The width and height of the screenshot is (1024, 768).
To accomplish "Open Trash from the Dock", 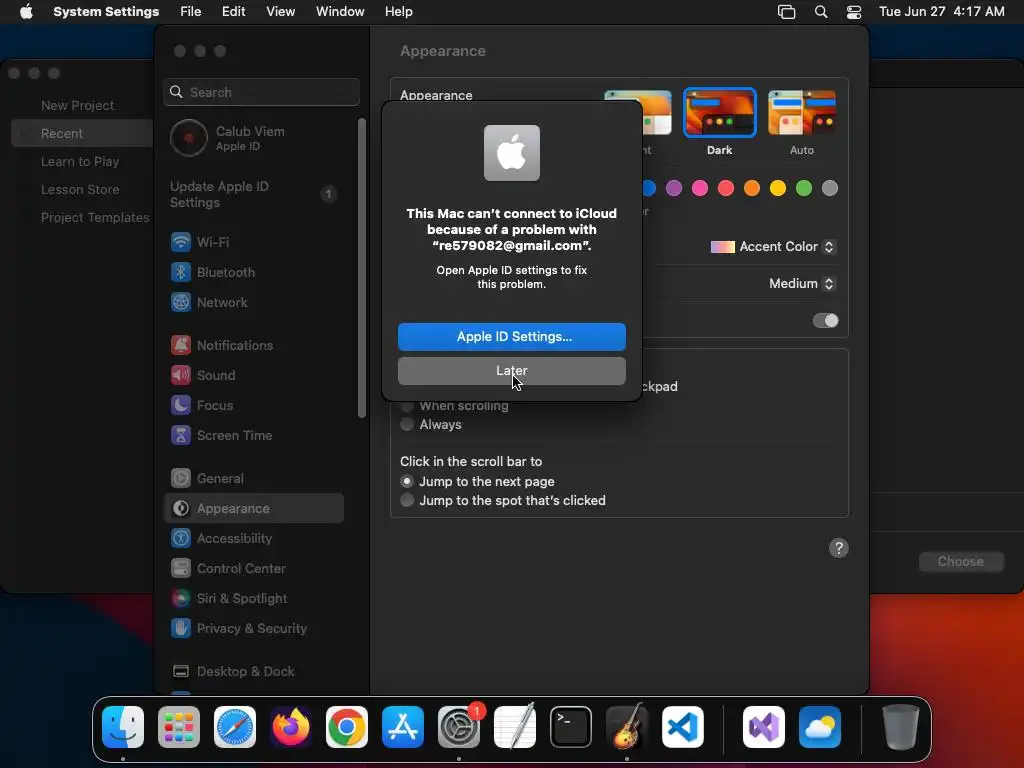I will (901, 727).
